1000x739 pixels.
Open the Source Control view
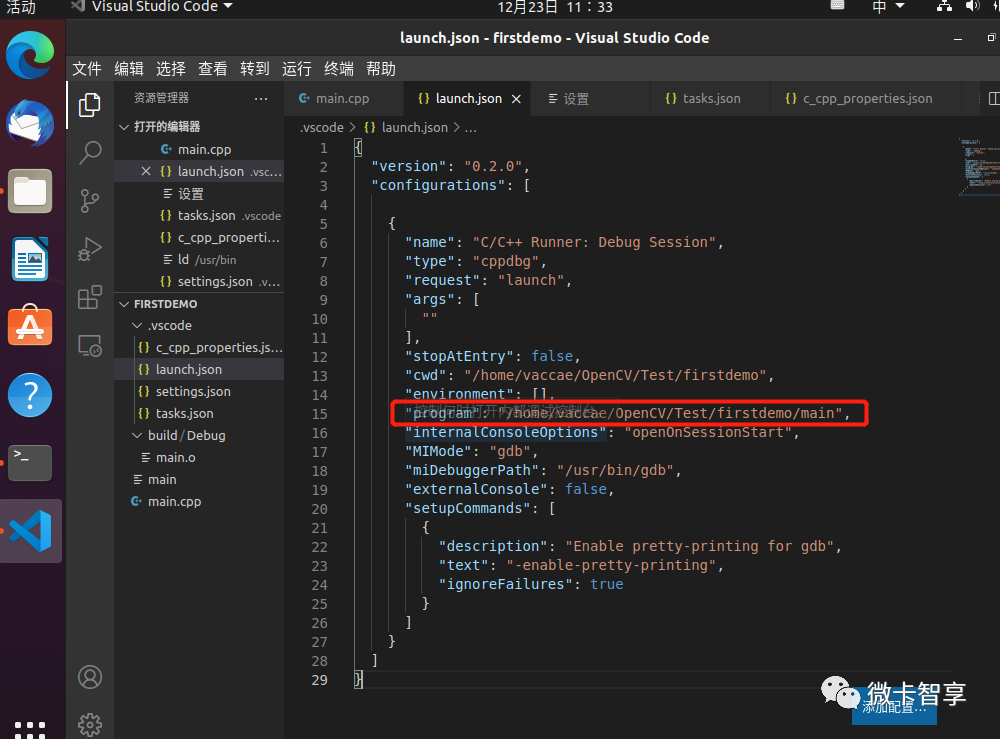tap(89, 200)
